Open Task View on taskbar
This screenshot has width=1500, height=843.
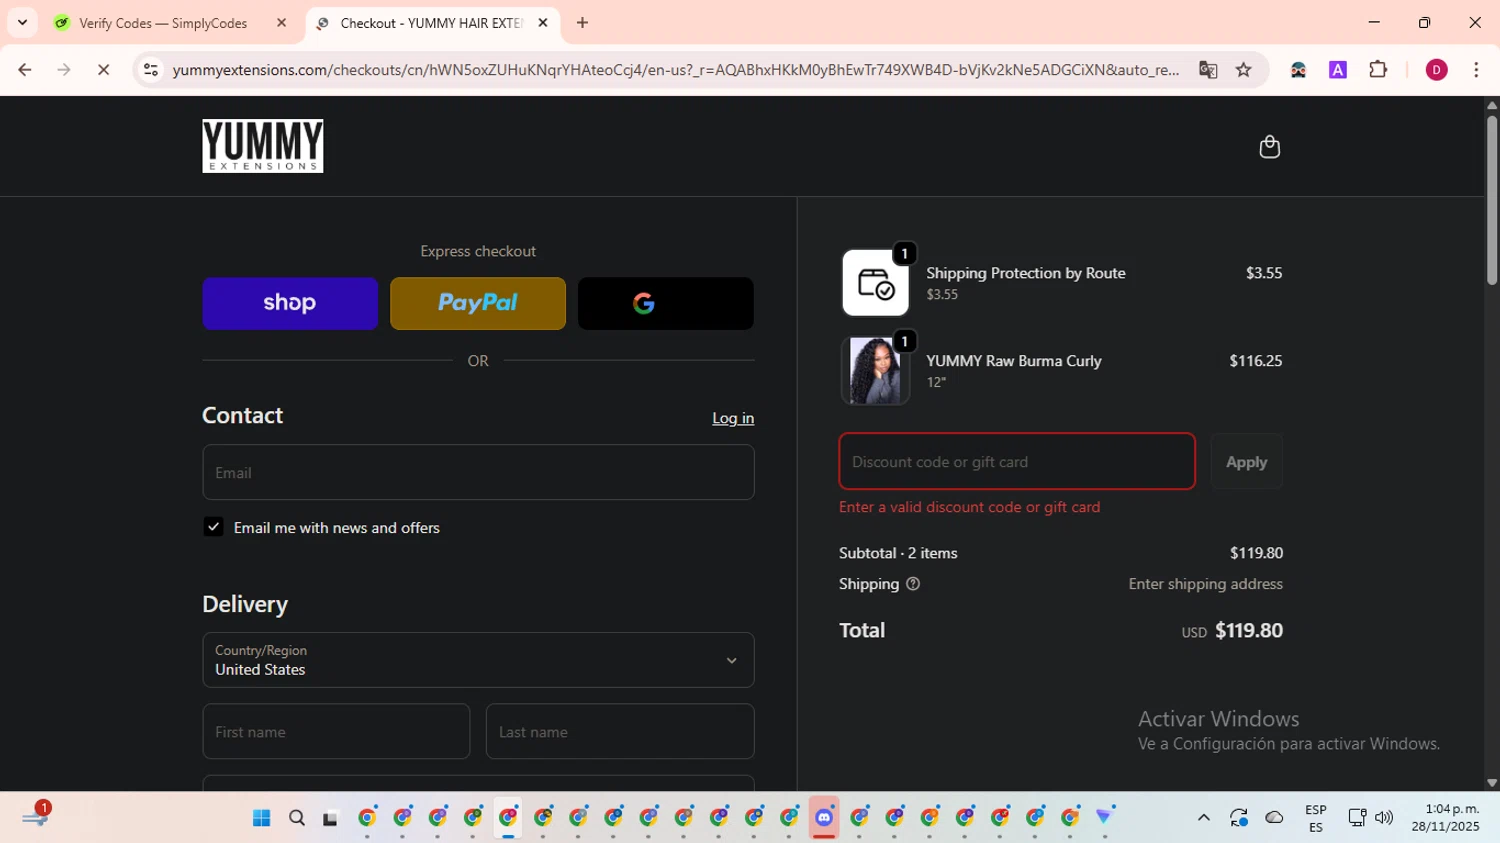[x=330, y=818]
